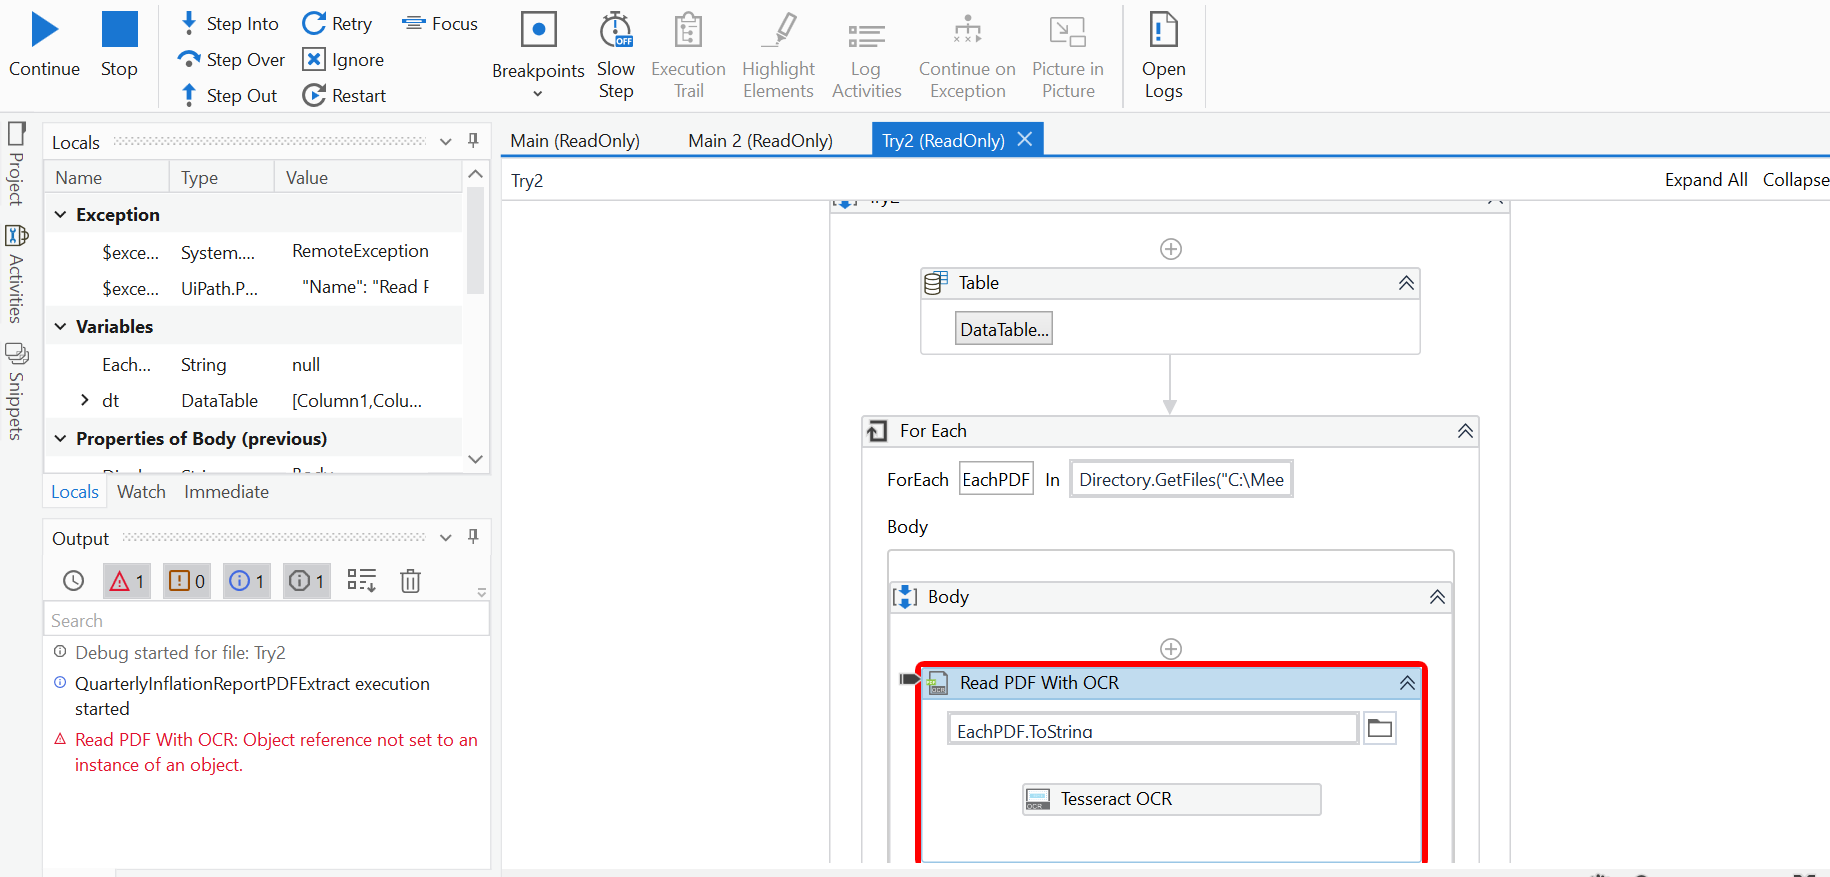
Task: Collapse the Exception group in Locals
Action: tap(60, 215)
